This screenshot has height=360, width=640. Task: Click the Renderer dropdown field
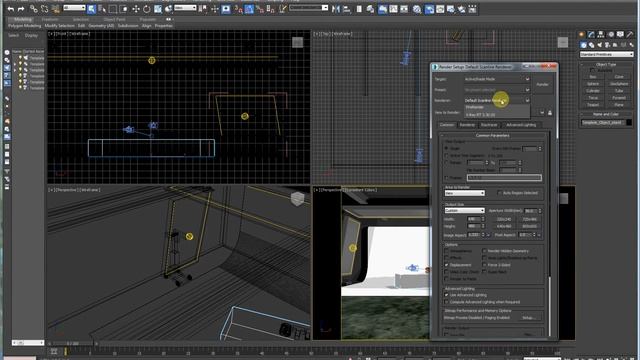496,100
